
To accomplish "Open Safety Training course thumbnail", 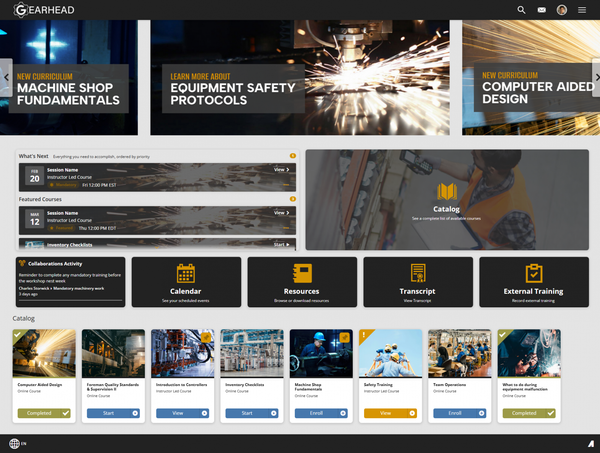I will [390, 354].
